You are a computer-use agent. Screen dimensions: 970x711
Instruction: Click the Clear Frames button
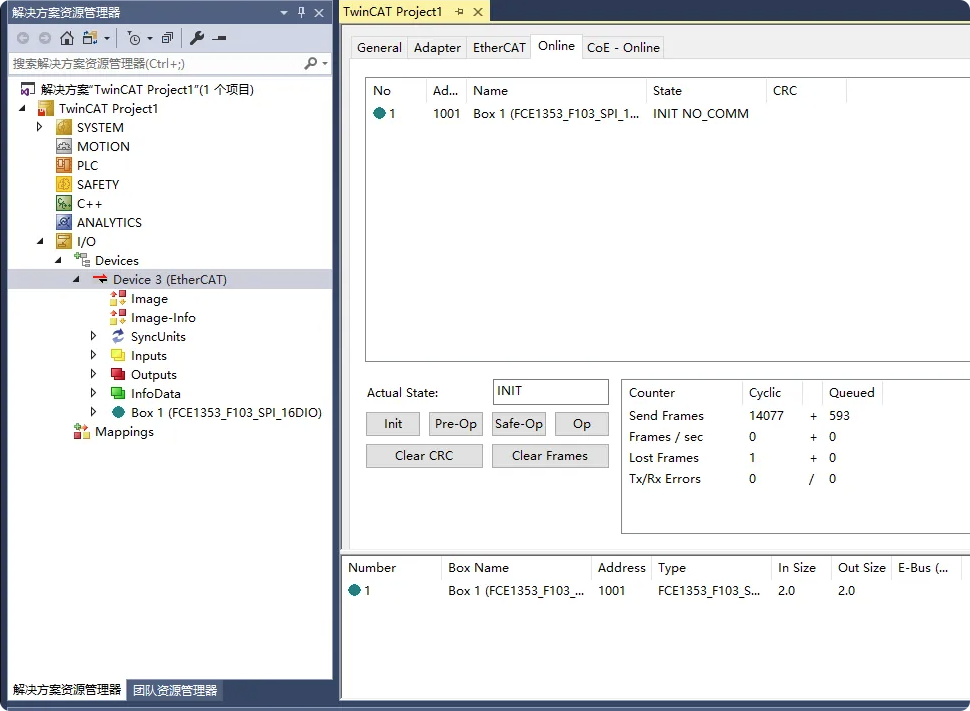click(x=551, y=456)
